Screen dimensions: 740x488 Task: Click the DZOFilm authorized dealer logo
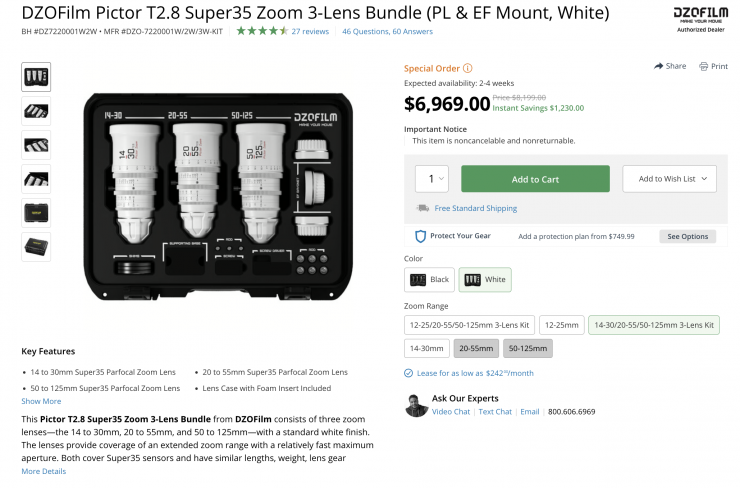699,18
